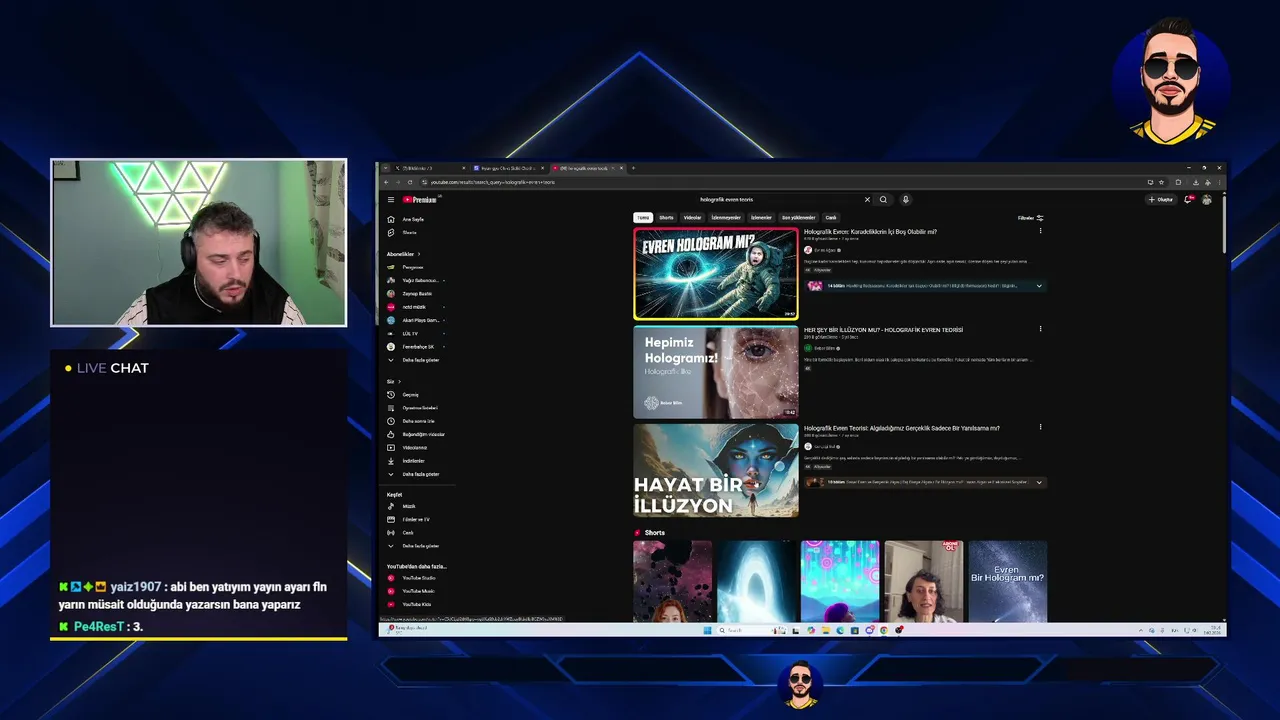Screen dimensions: 1280x720
Task: Click the magnifier search button
Action: [x=883, y=200]
